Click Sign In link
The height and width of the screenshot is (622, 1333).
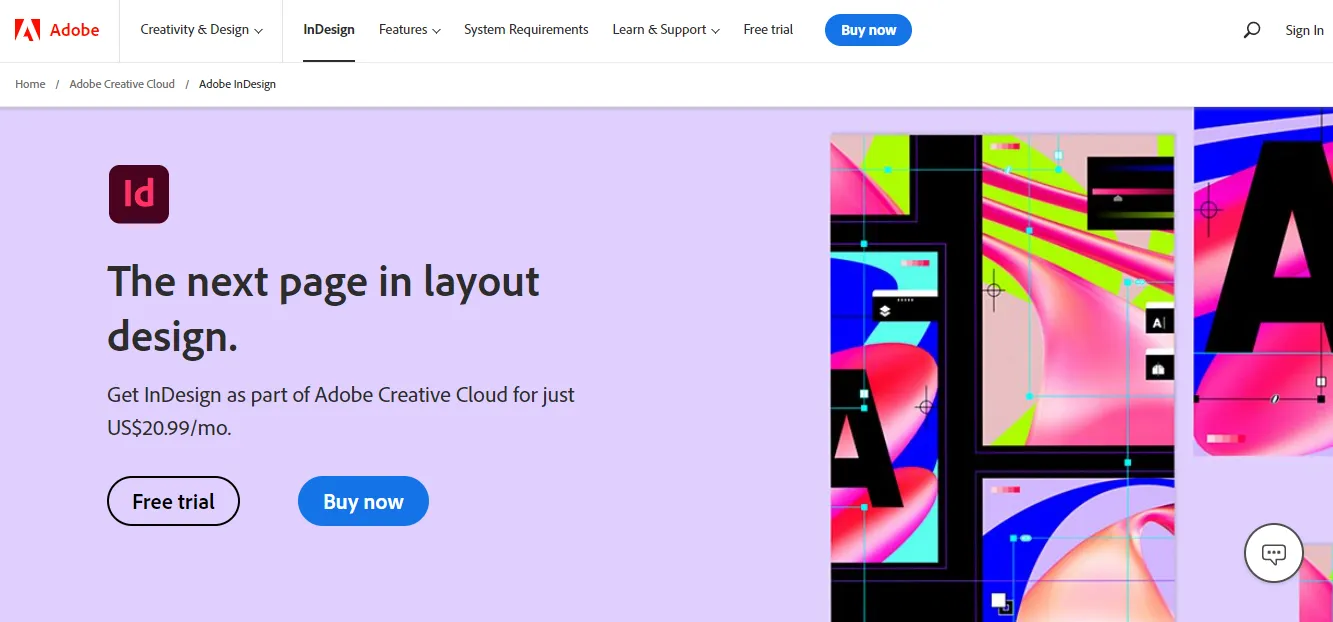point(1304,30)
